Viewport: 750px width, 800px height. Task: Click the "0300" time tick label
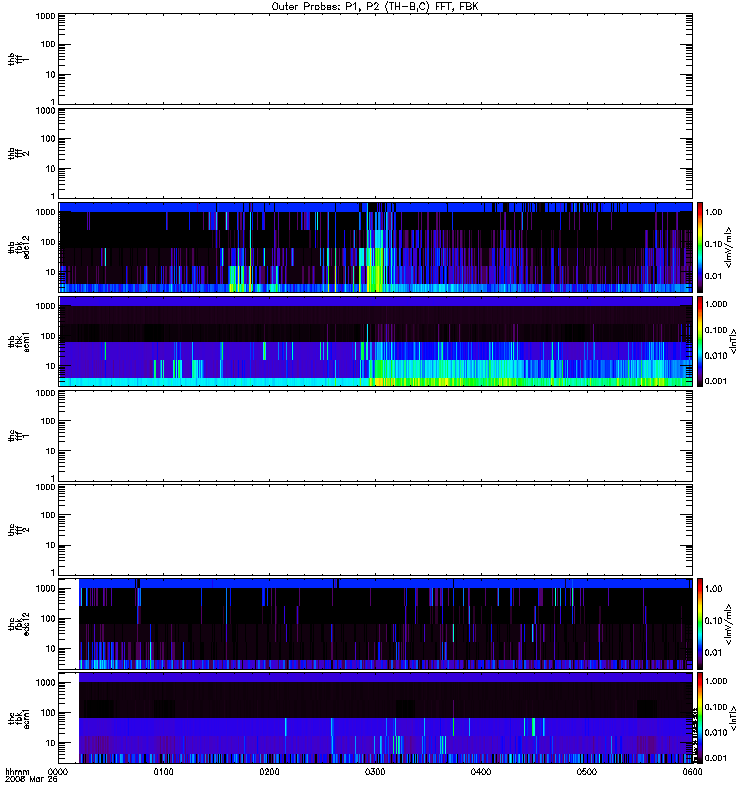375,771
